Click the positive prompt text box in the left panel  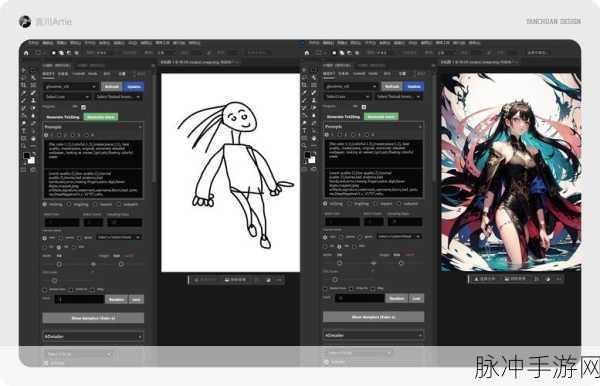[x=93, y=154]
